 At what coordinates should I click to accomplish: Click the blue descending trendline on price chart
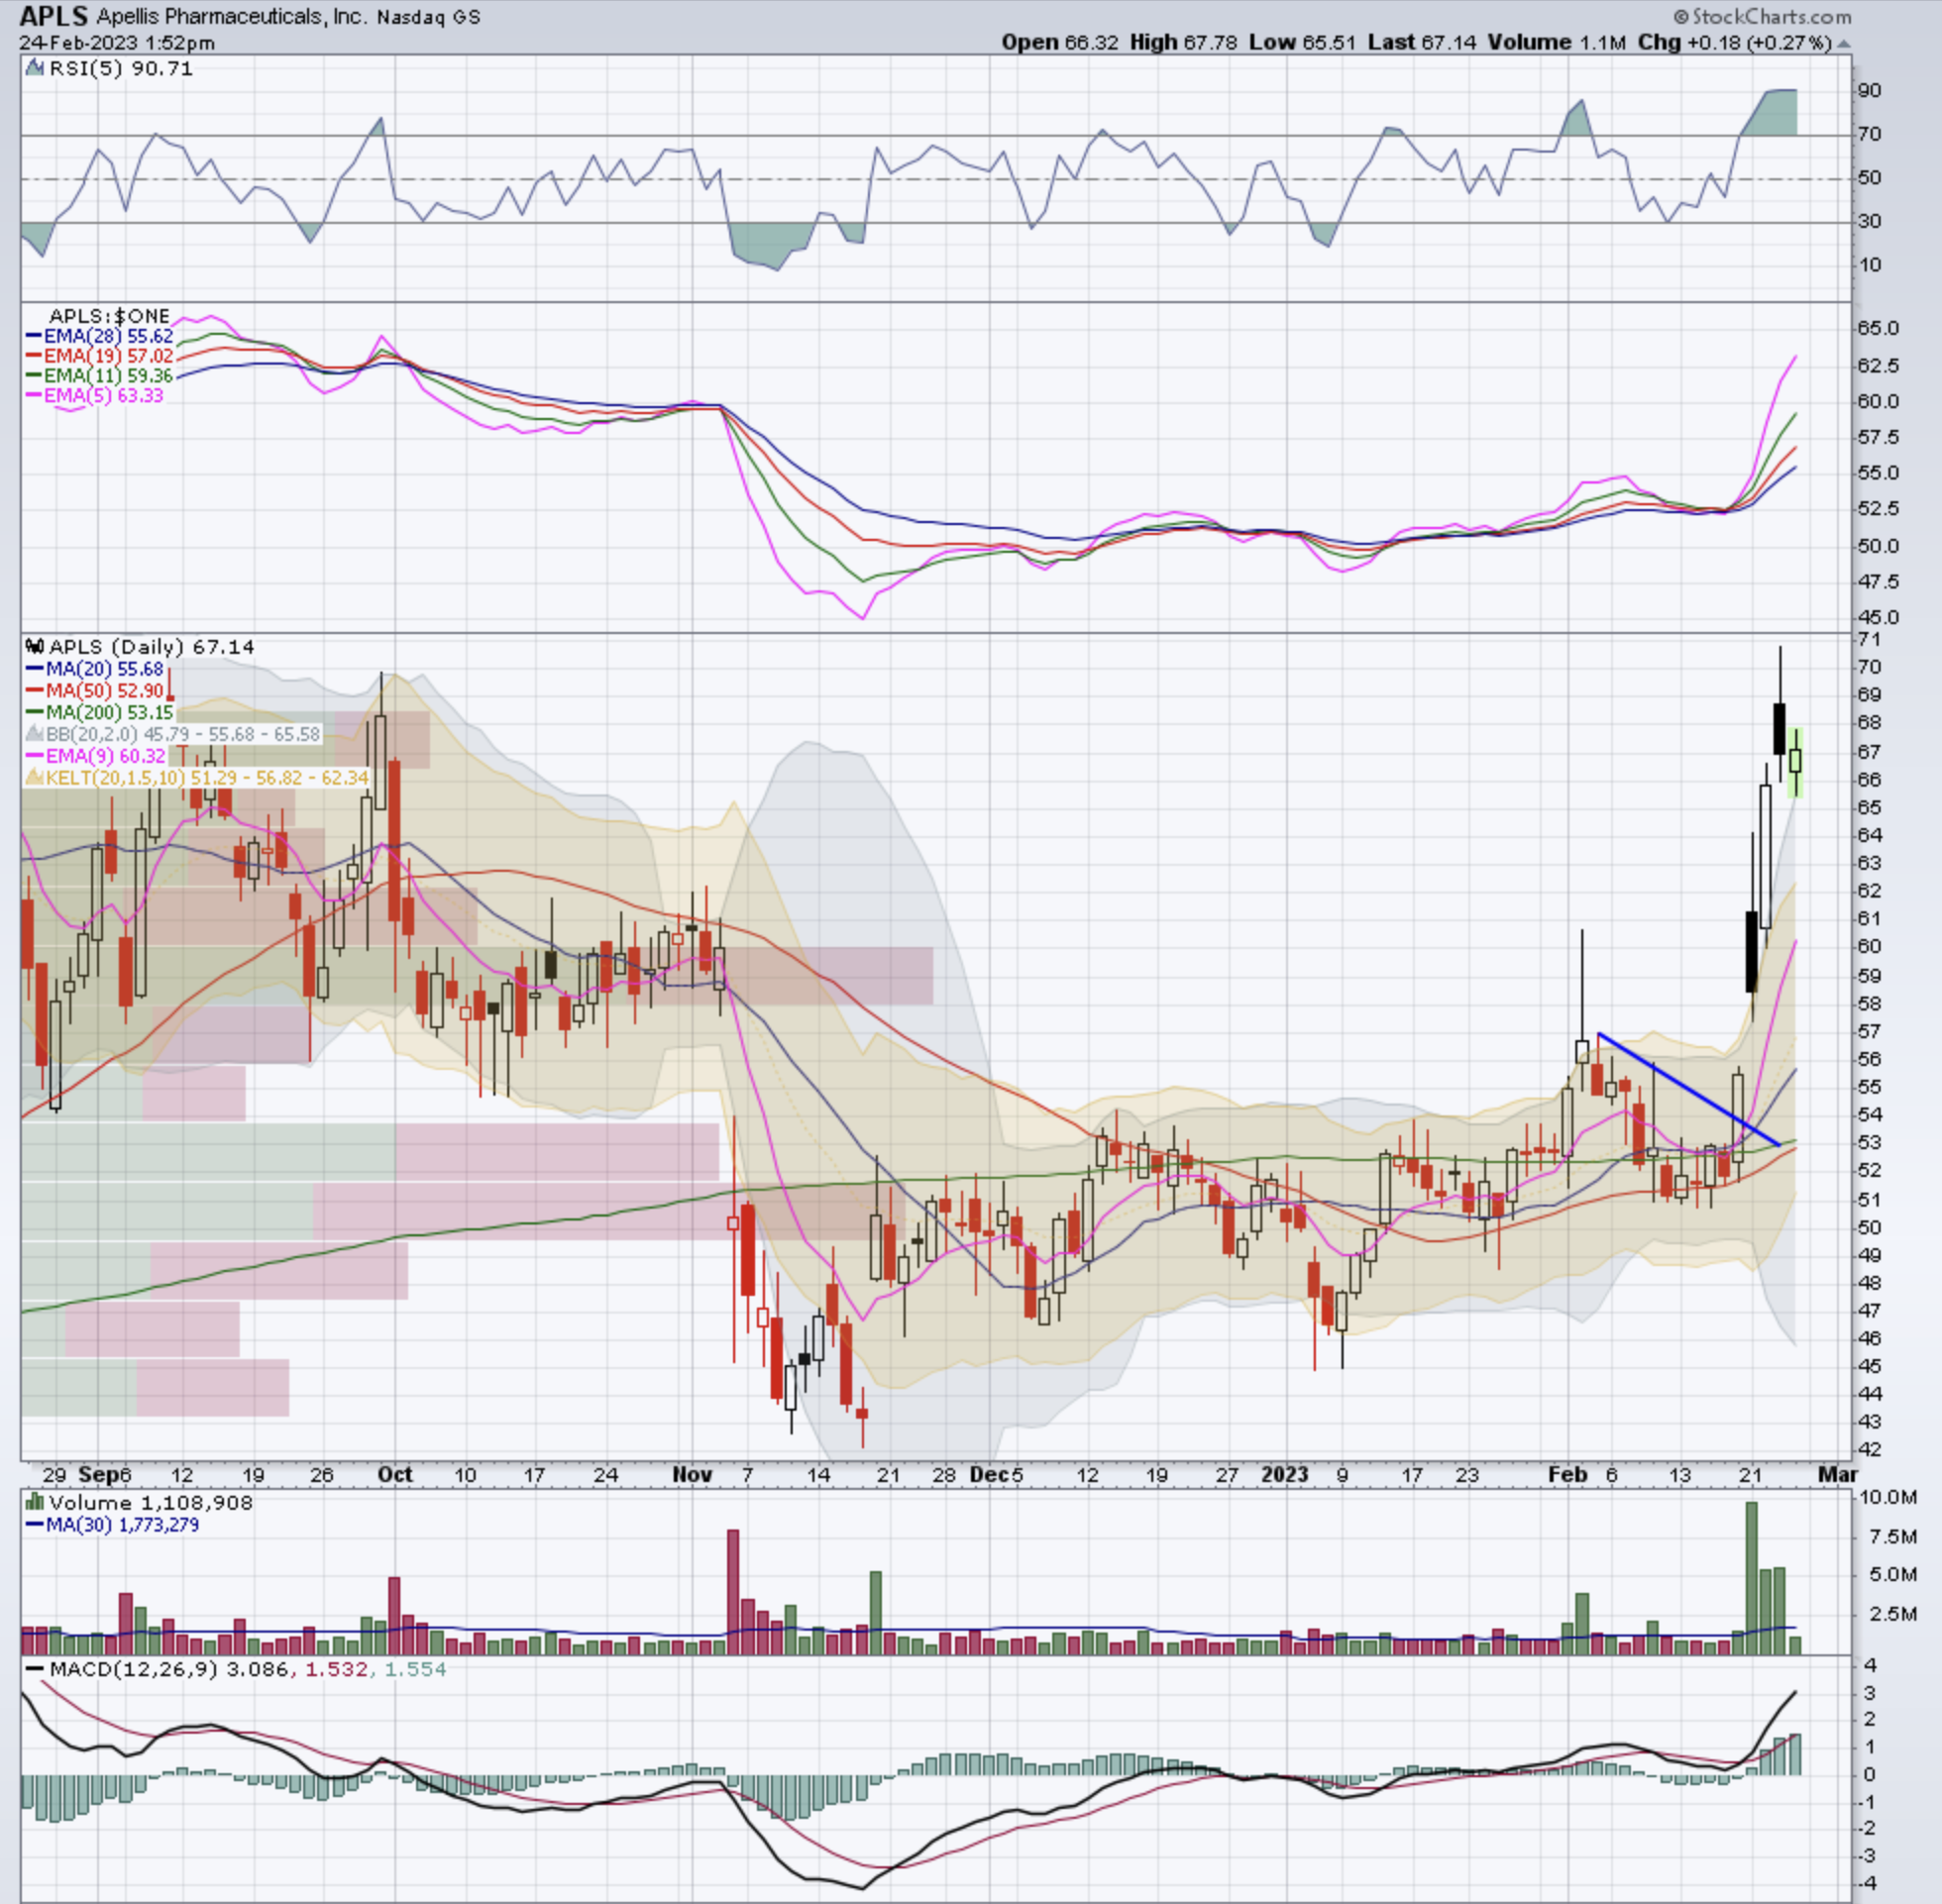pyautogui.click(x=1688, y=1089)
